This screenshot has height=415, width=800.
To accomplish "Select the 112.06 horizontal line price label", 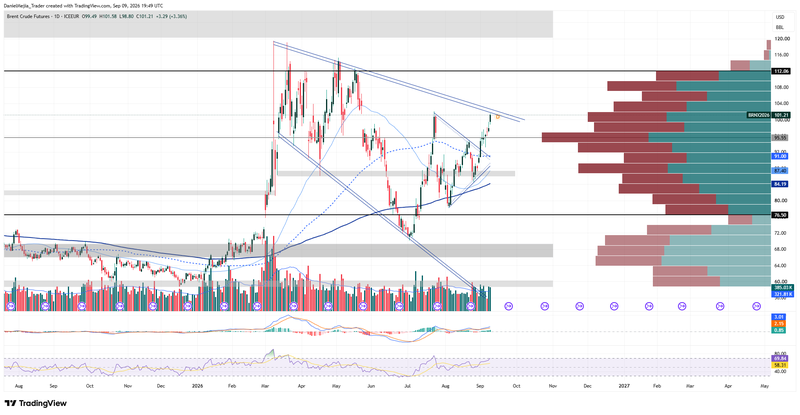I will 781,71.
